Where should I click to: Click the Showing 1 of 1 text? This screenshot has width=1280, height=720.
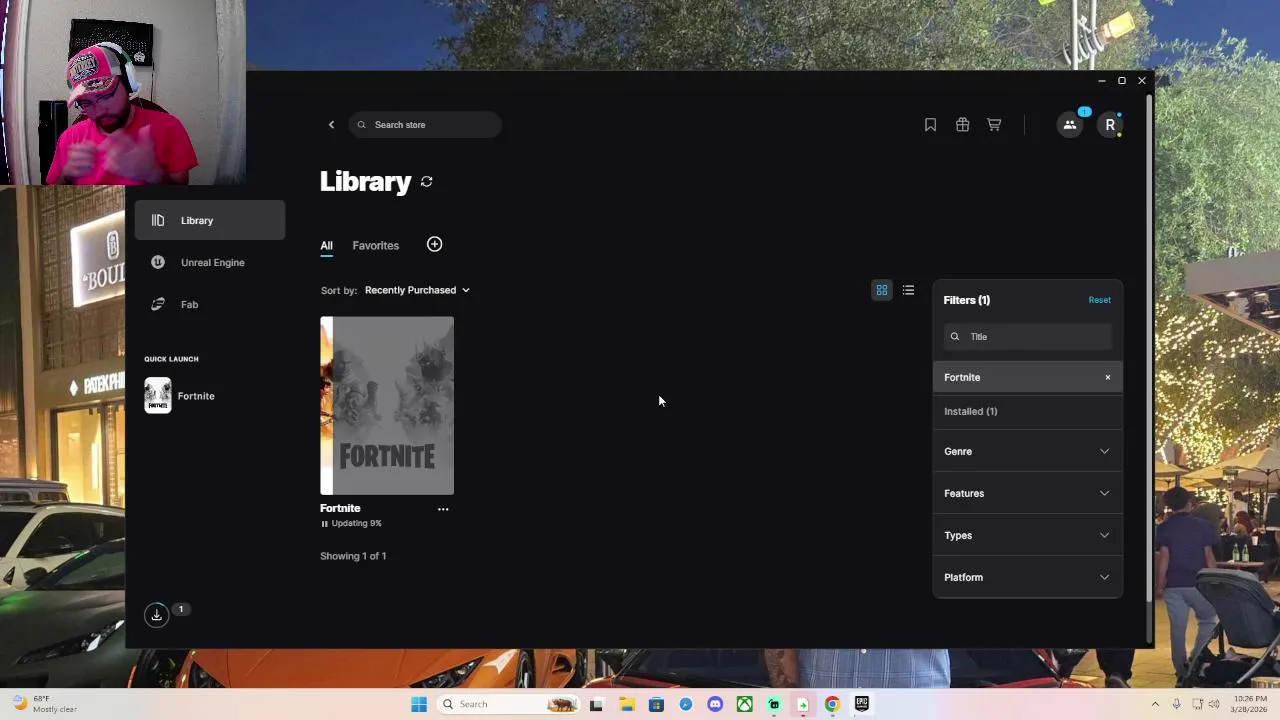tap(353, 556)
